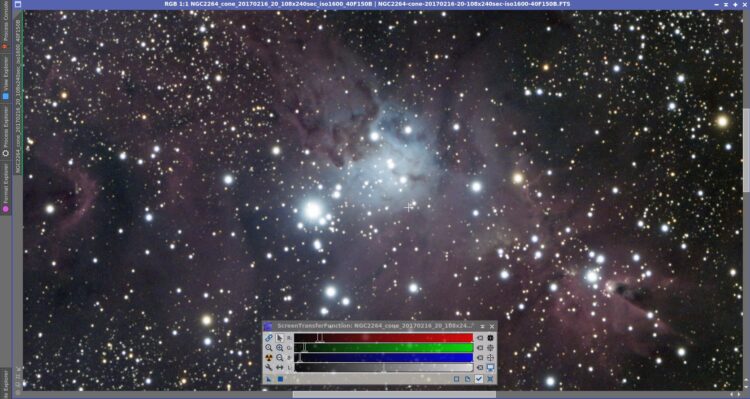
Task: Select the edit pointer mode arrow
Action: (x=280, y=338)
